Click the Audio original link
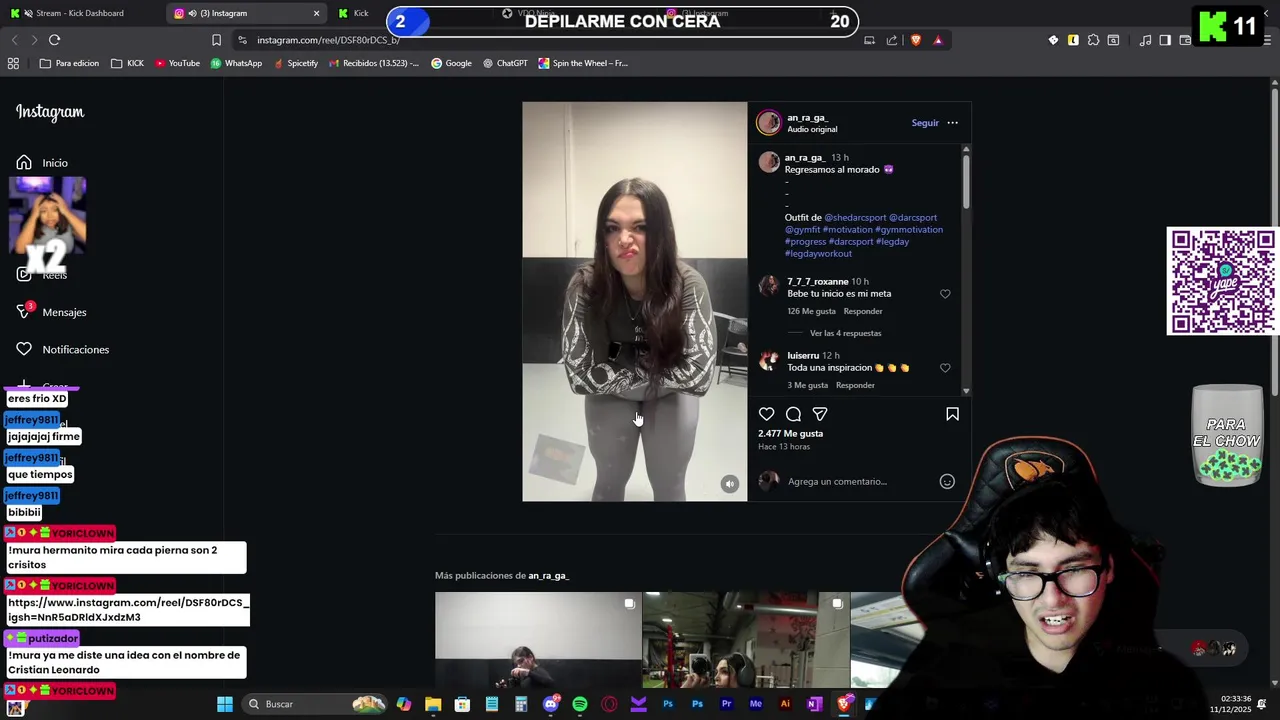Viewport: 1280px width, 720px height. pos(812,129)
